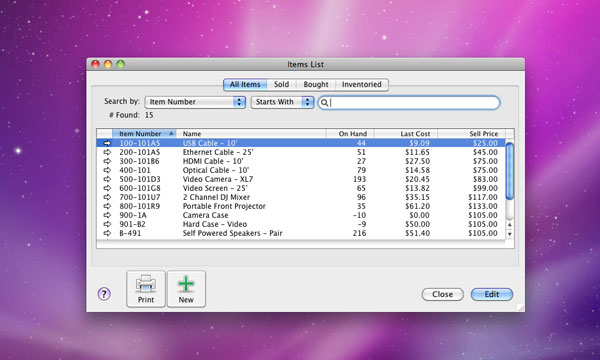Select the 'Portable Front Projector' item name
Image resolution: width=600 pixels, height=360 pixels.
pyautogui.click(x=224, y=206)
